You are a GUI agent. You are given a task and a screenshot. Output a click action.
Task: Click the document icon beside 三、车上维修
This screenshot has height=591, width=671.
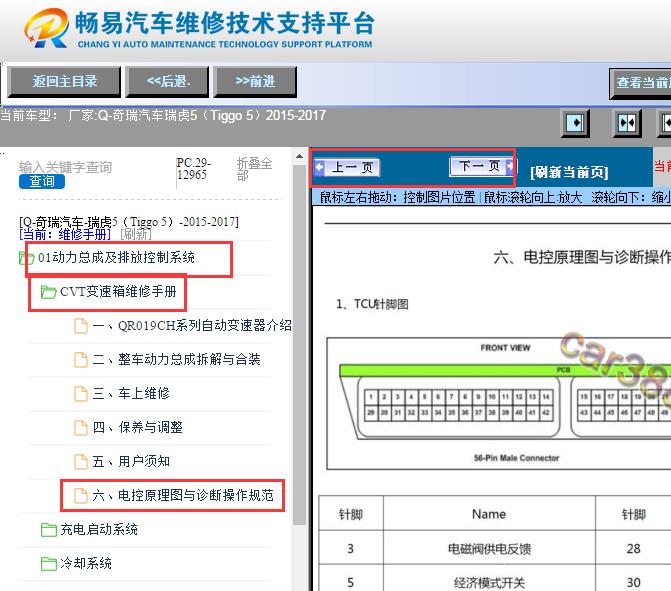(81, 393)
